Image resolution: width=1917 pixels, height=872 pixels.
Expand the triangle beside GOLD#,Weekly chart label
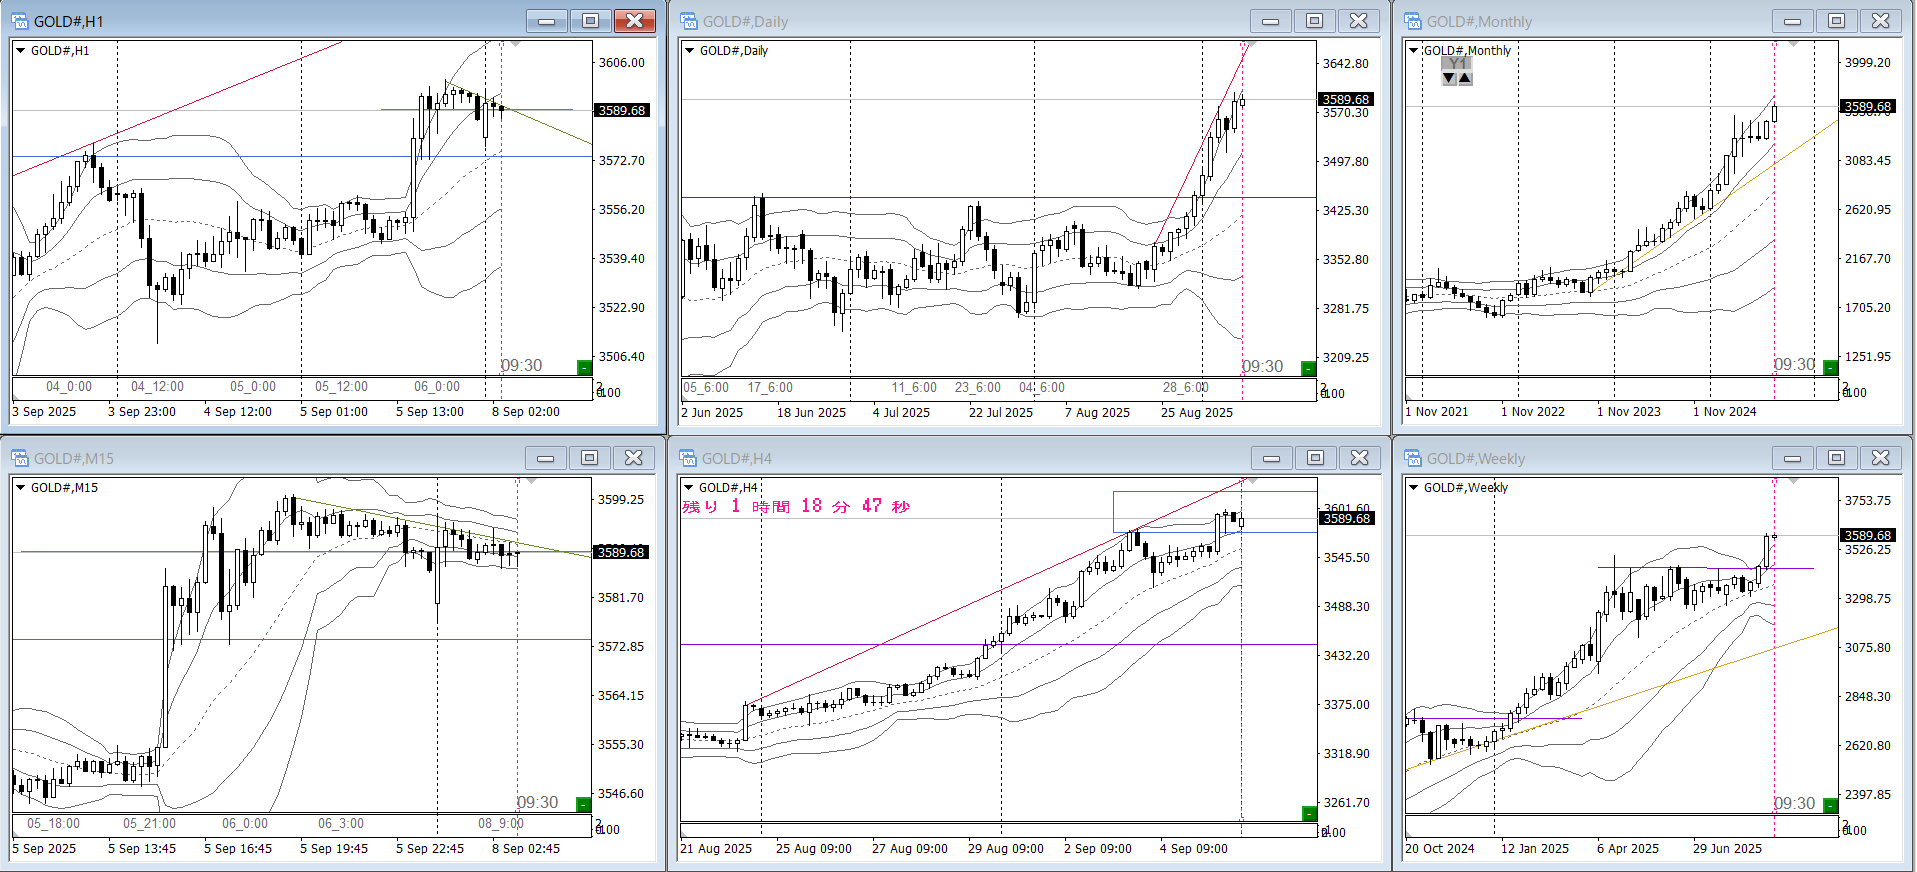(x=1413, y=488)
